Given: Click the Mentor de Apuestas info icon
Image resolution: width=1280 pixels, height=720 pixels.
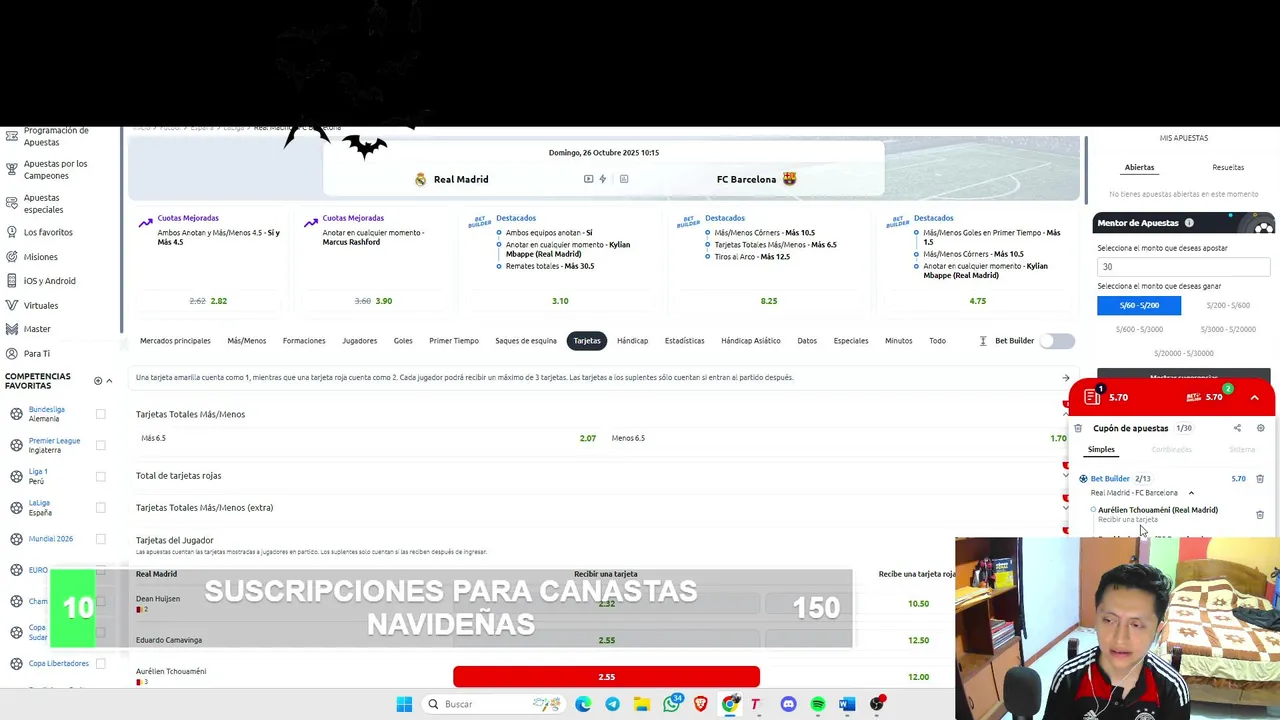Looking at the screenshot, I should click(x=1189, y=223).
